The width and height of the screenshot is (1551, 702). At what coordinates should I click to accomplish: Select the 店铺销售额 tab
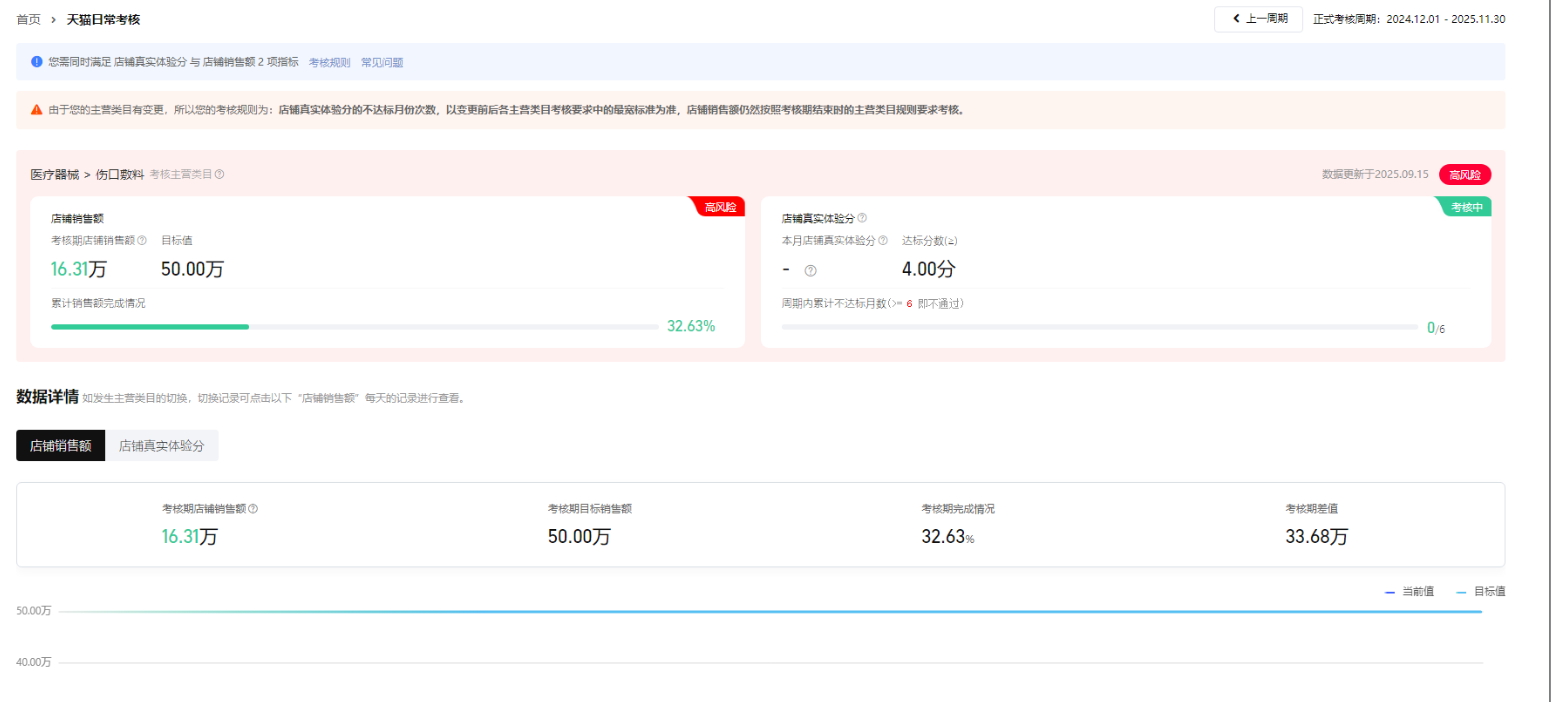pyautogui.click(x=60, y=446)
